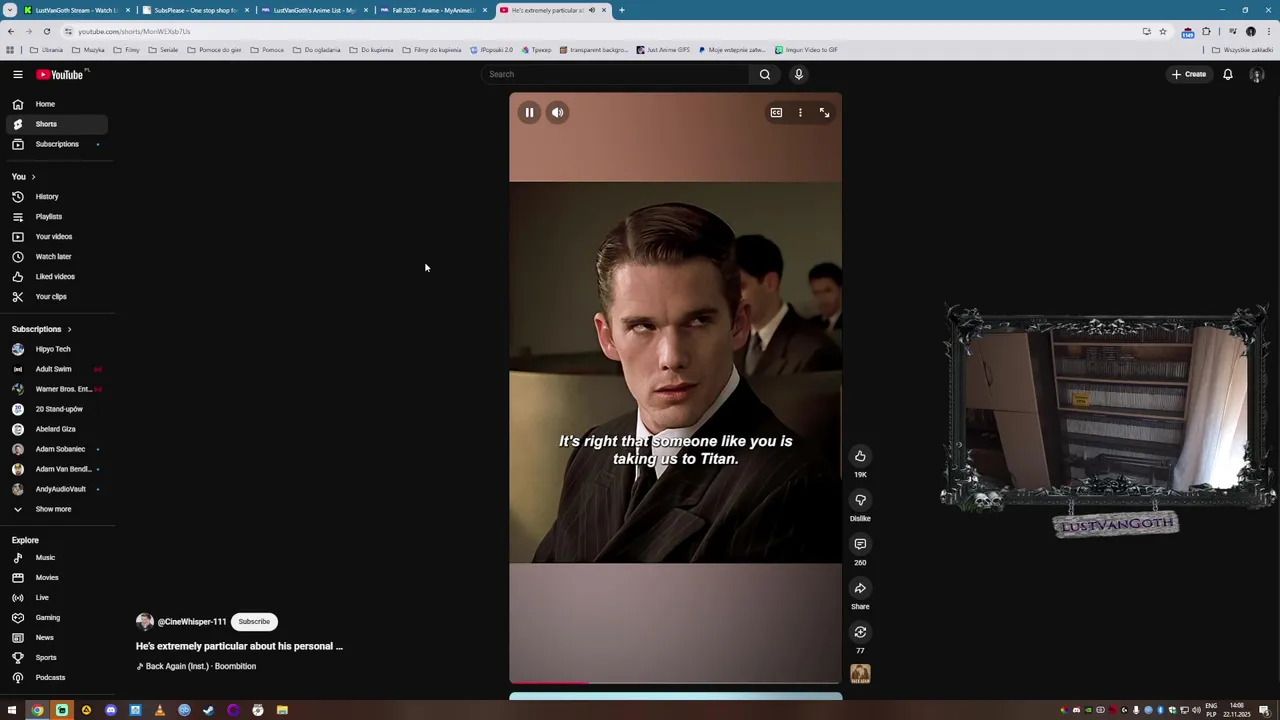Toggle closed captions on the Short
Screen dimensions: 1280x720
776,113
